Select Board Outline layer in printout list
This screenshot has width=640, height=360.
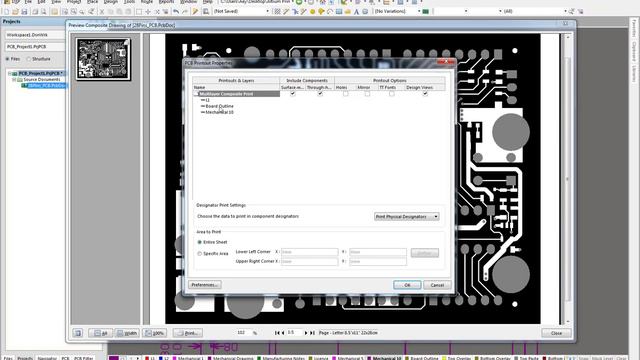(220, 106)
